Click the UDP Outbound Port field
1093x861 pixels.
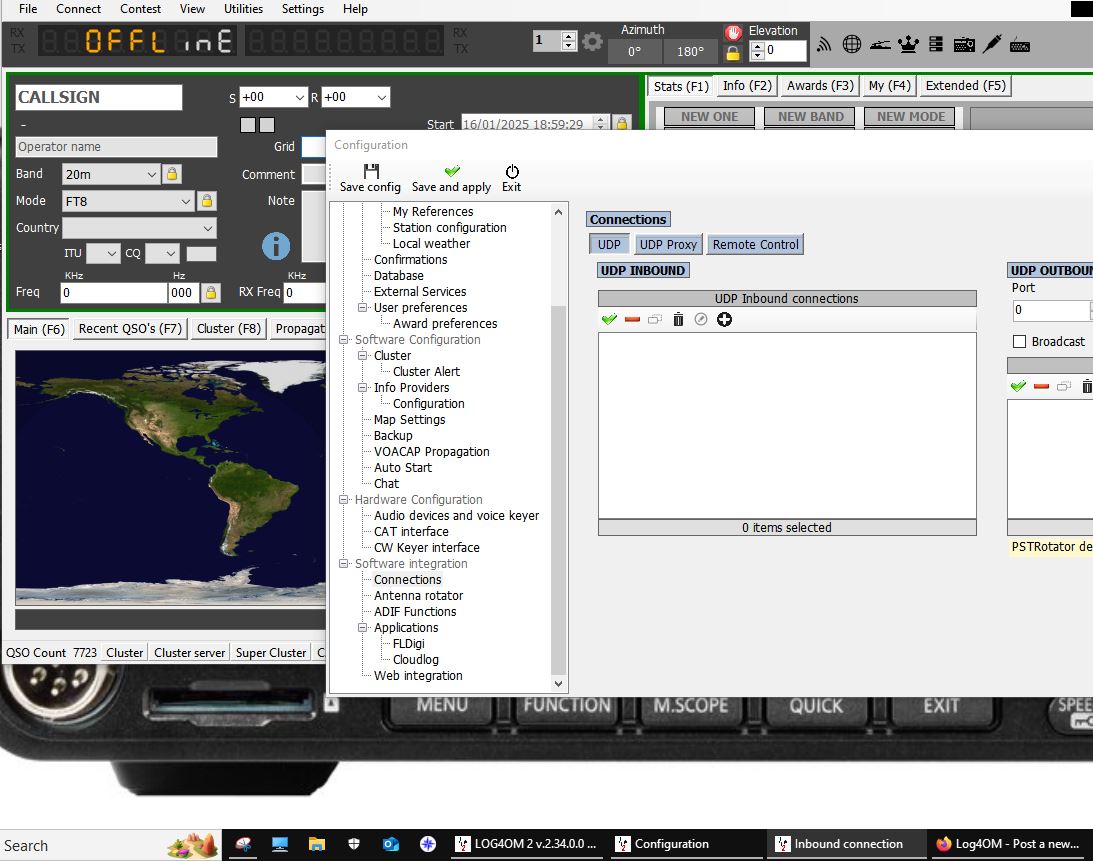(1053, 310)
